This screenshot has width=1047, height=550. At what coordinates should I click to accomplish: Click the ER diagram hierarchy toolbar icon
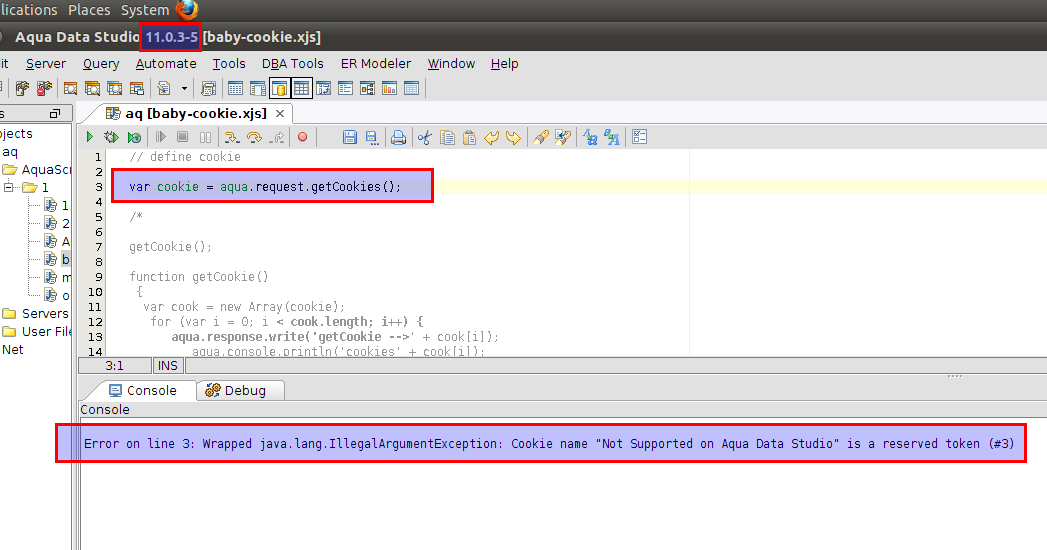(367, 88)
